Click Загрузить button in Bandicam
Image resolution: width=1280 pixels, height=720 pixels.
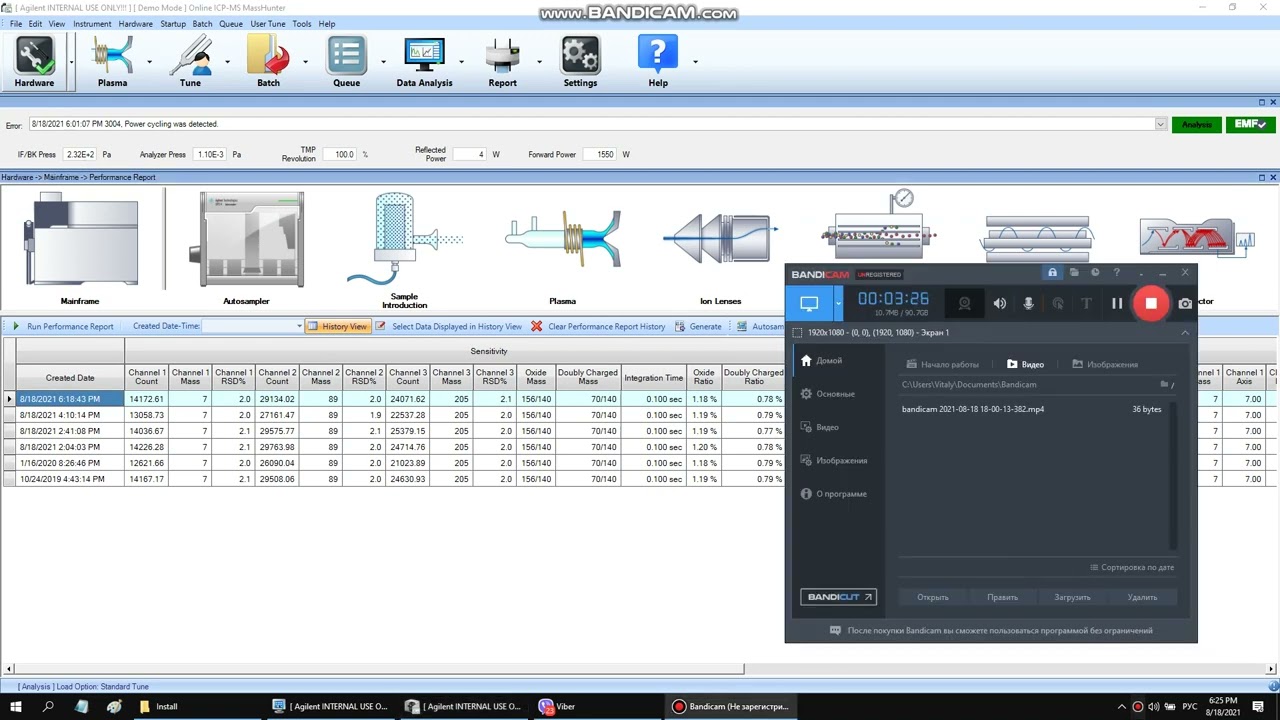pos(1072,597)
